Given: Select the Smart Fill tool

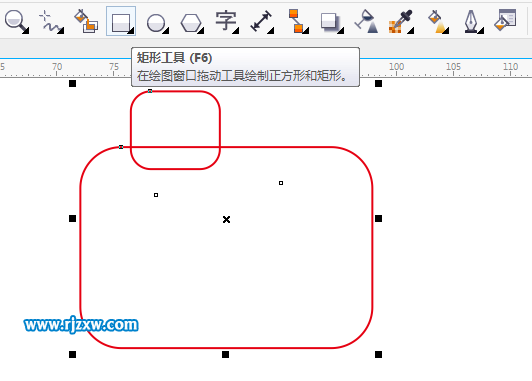Looking at the screenshot, I should (x=86, y=21).
